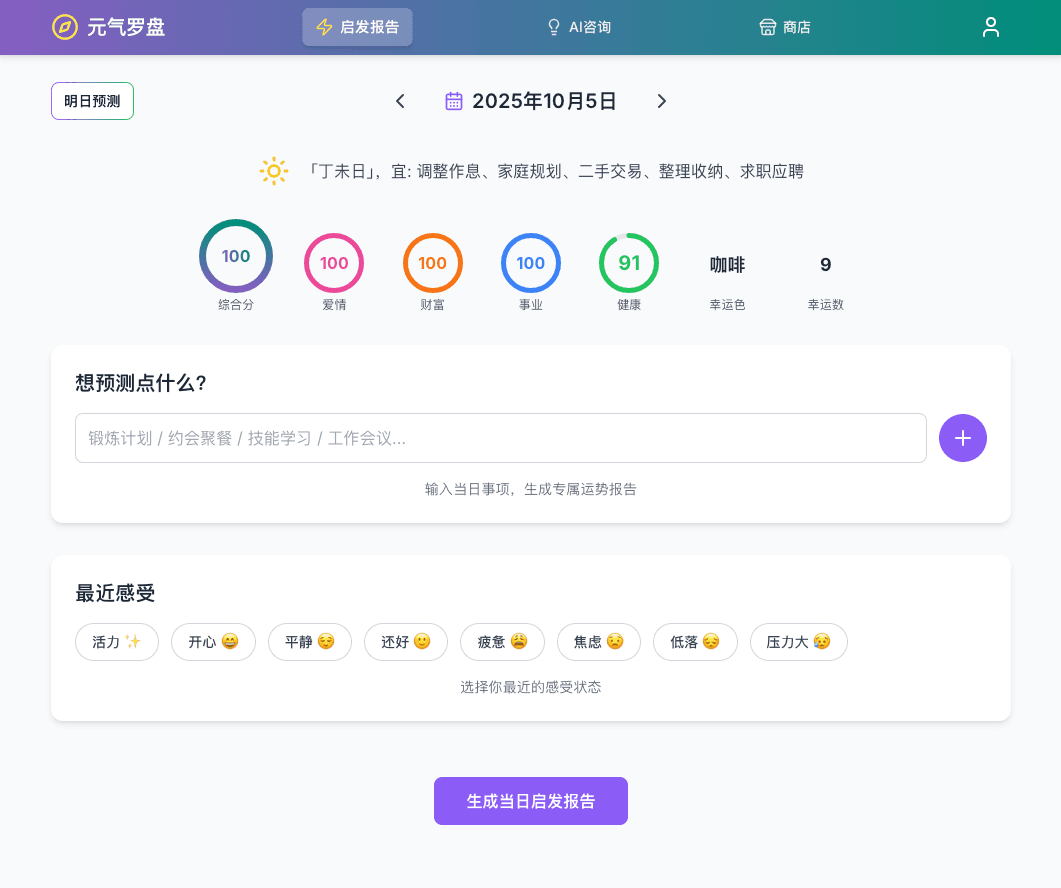Click the prediction input field
Screen dimensions: 1061x888
(500, 438)
